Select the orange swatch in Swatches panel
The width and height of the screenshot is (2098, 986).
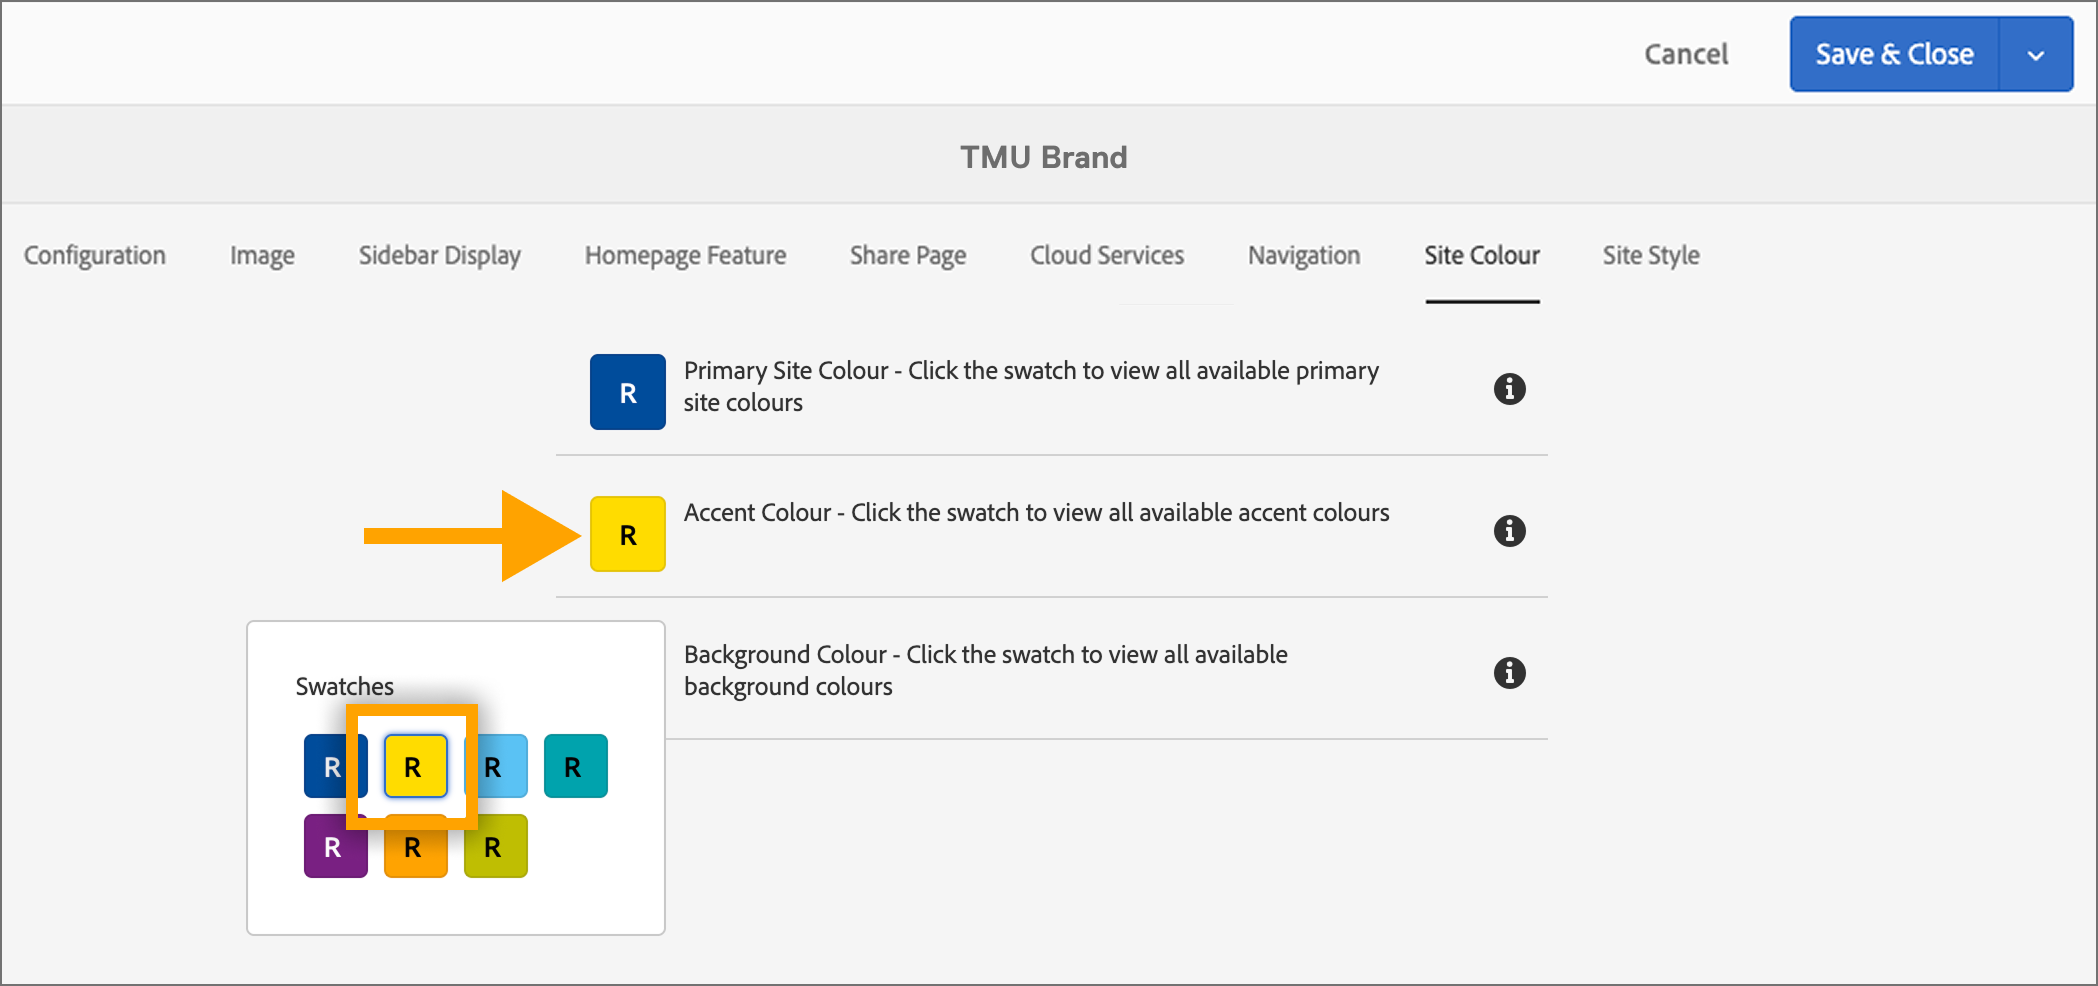pyautogui.click(x=414, y=847)
